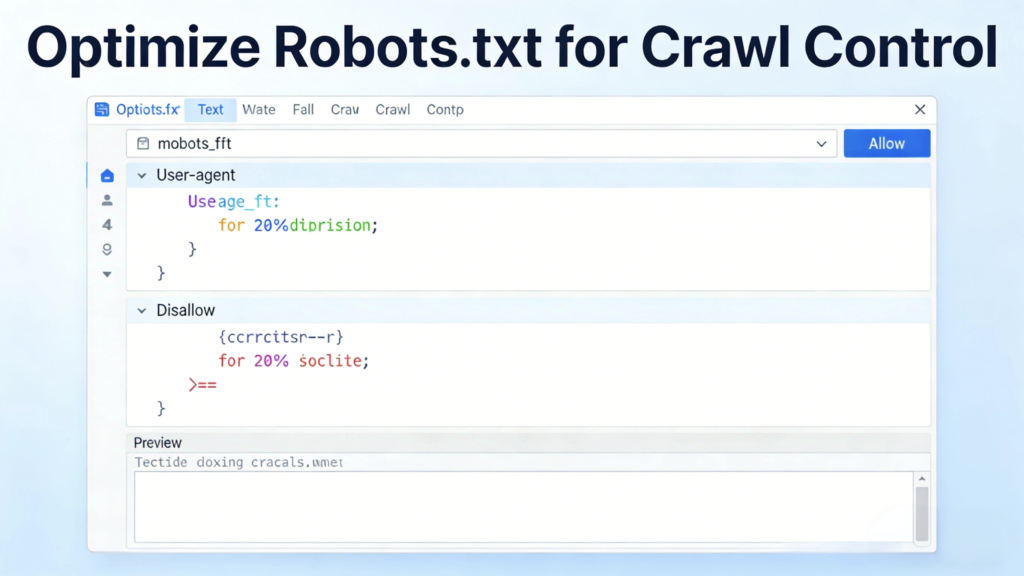Open the mobots_fft dropdown arrow
The image size is (1024, 576).
coord(821,144)
